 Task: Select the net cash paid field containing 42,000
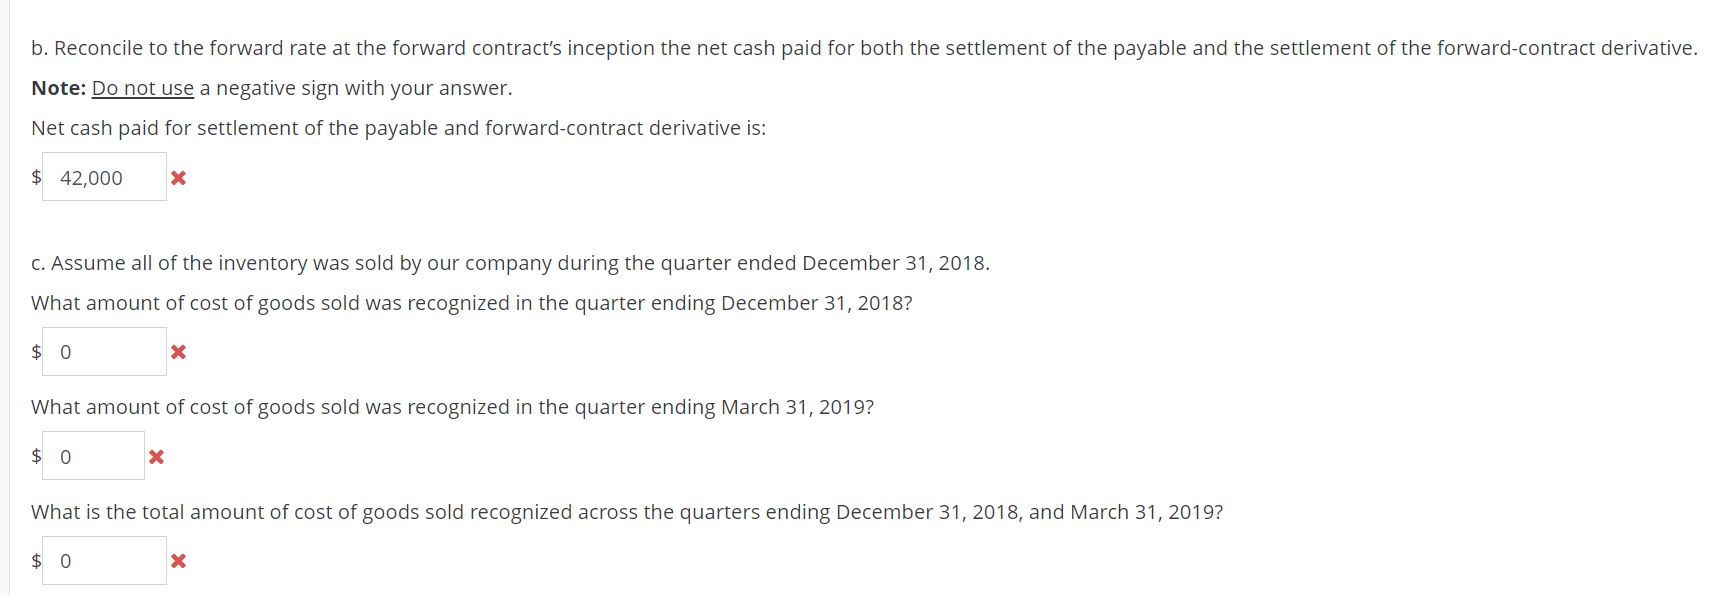click(104, 177)
